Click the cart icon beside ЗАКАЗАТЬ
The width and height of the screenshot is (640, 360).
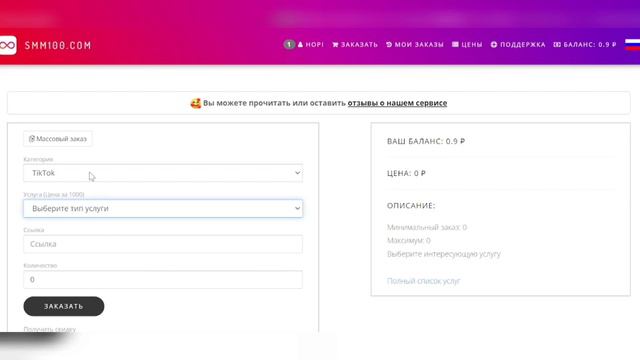tap(335, 44)
